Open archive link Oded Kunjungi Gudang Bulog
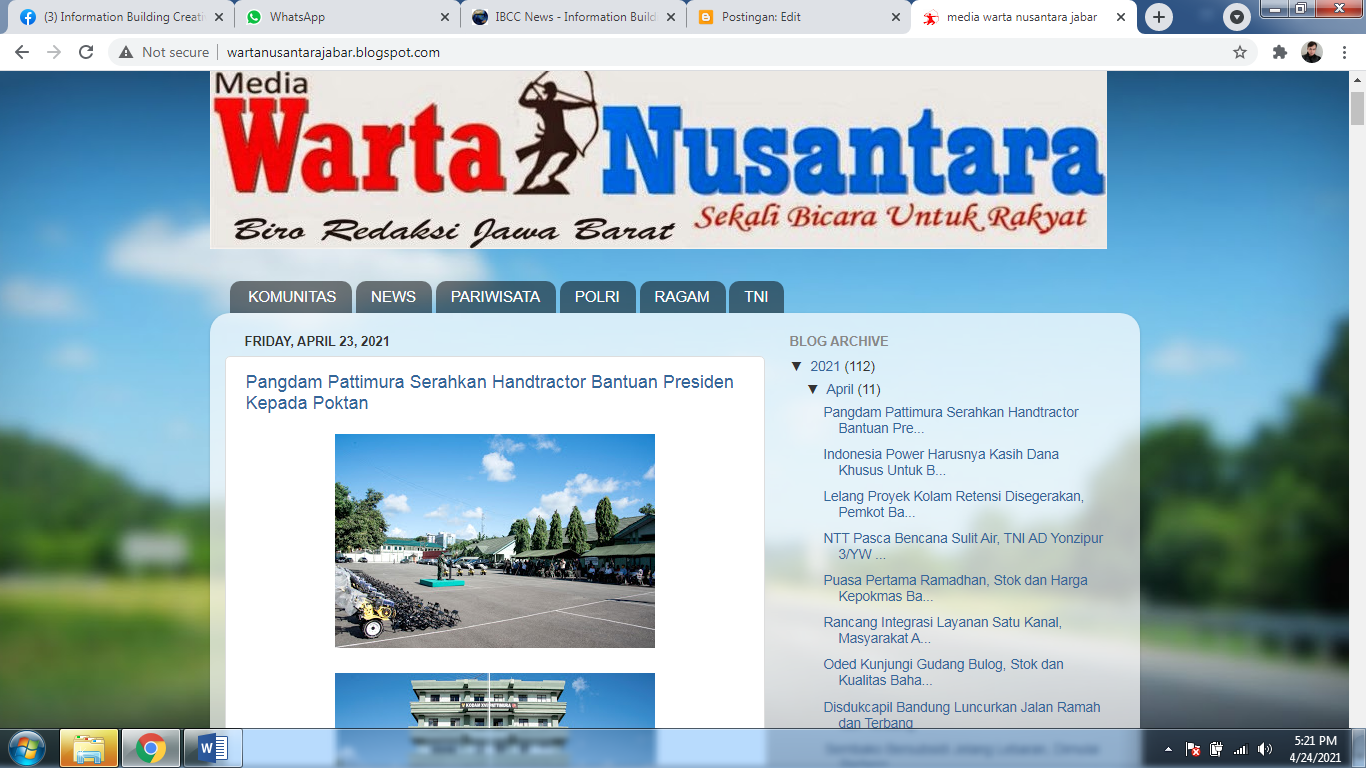 click(x=943, y=672)
